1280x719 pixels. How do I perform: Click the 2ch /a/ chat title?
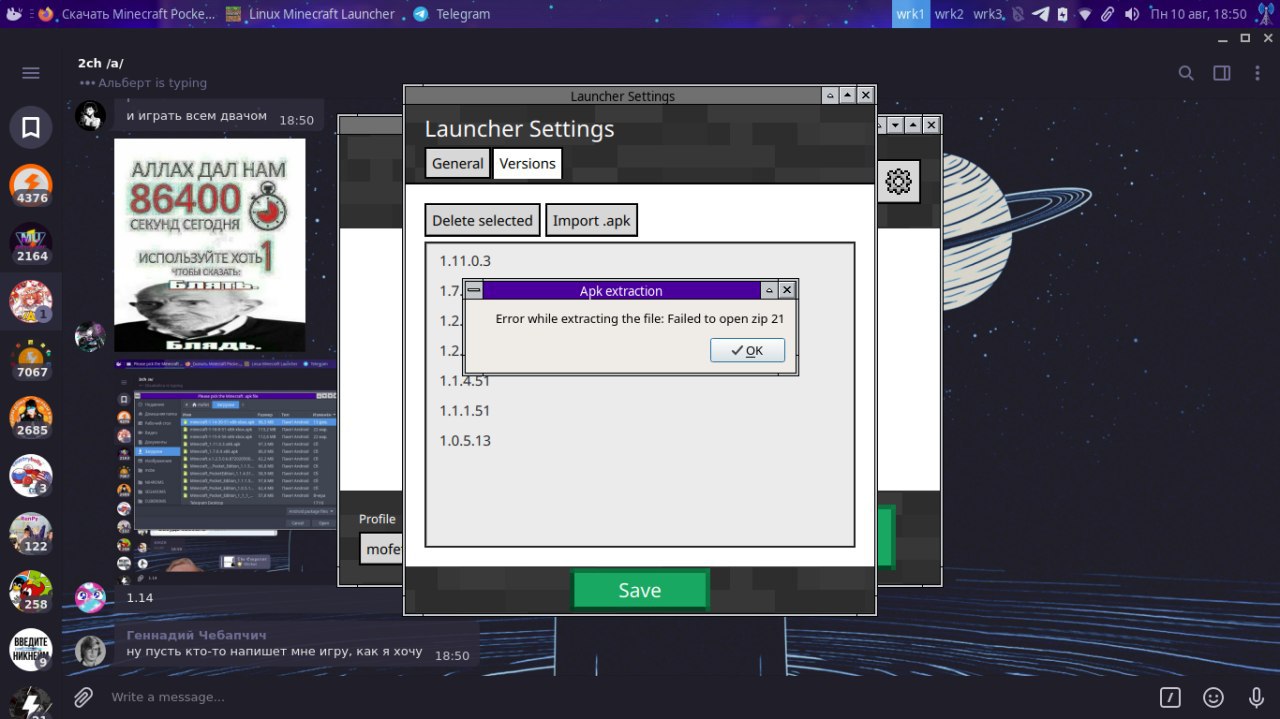101,63
